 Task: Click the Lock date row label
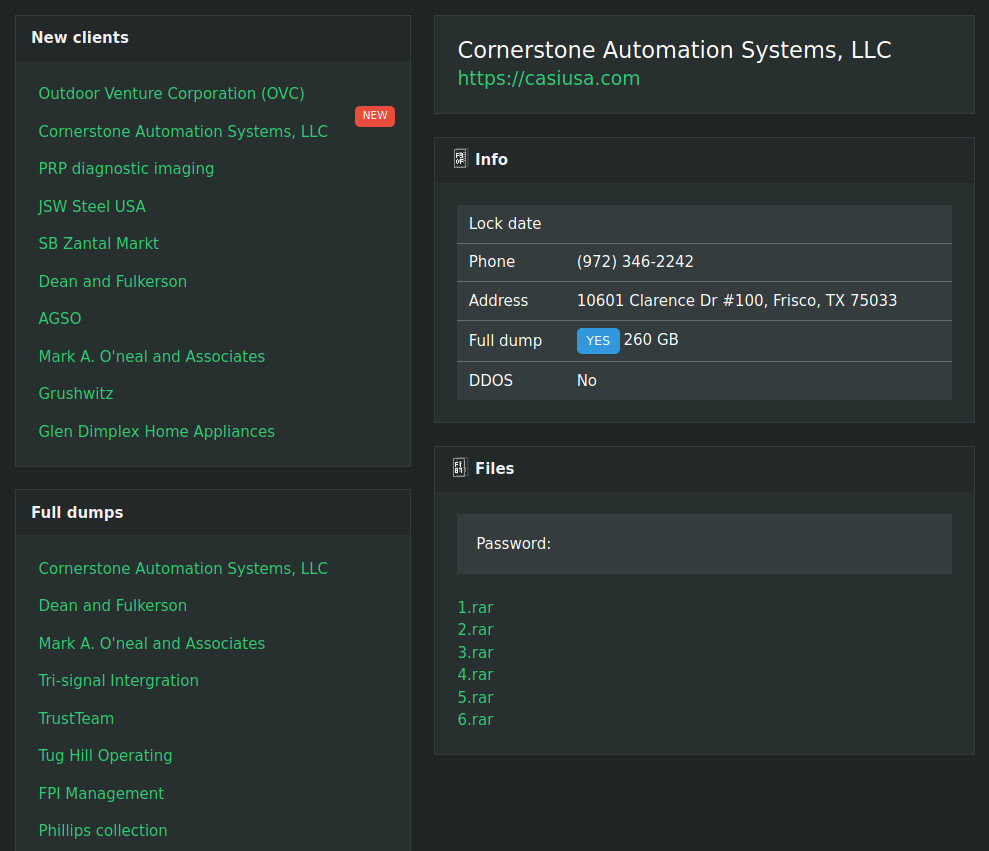click(505, 224)
